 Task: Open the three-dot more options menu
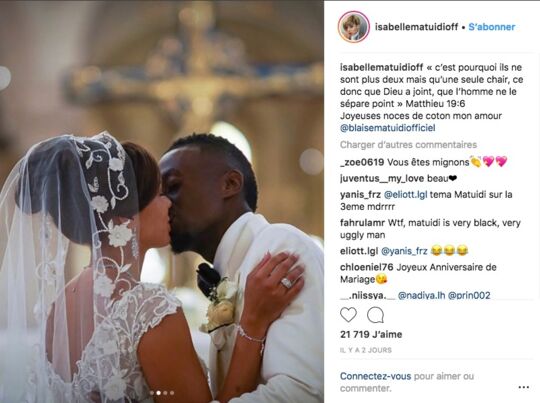(523, 387)
